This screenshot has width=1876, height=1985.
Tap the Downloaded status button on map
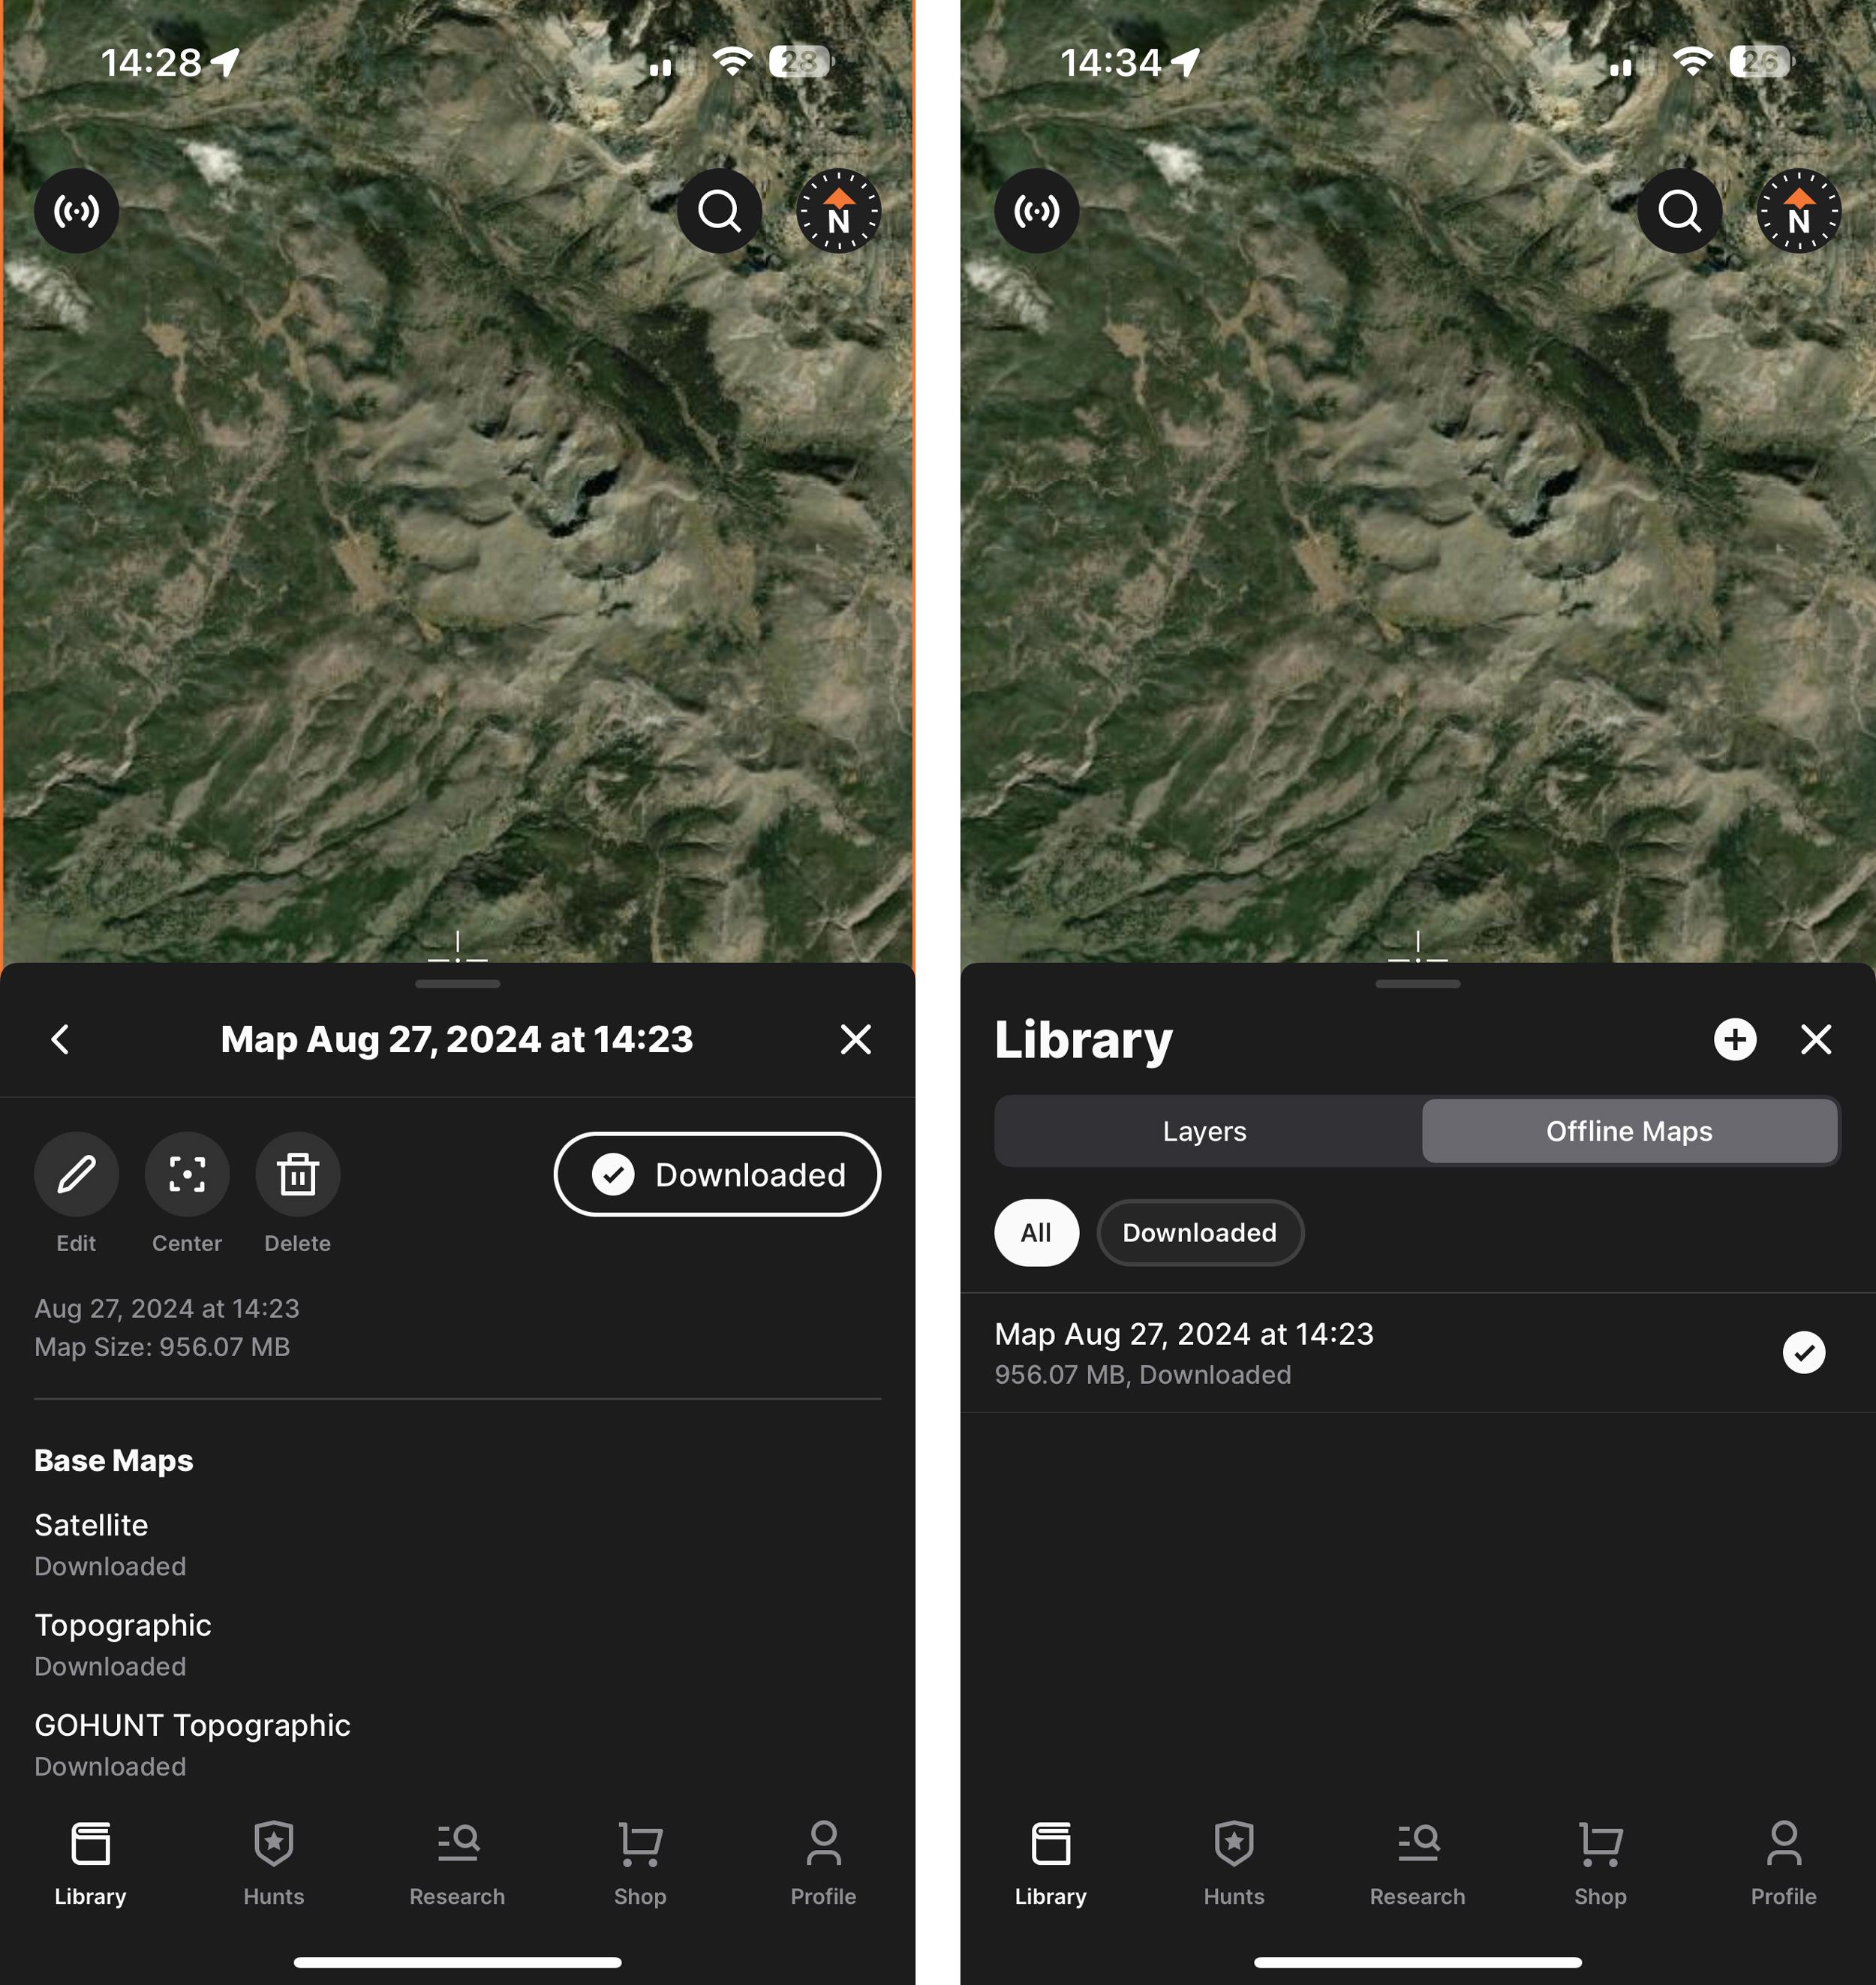click(x=717, y=1174)
